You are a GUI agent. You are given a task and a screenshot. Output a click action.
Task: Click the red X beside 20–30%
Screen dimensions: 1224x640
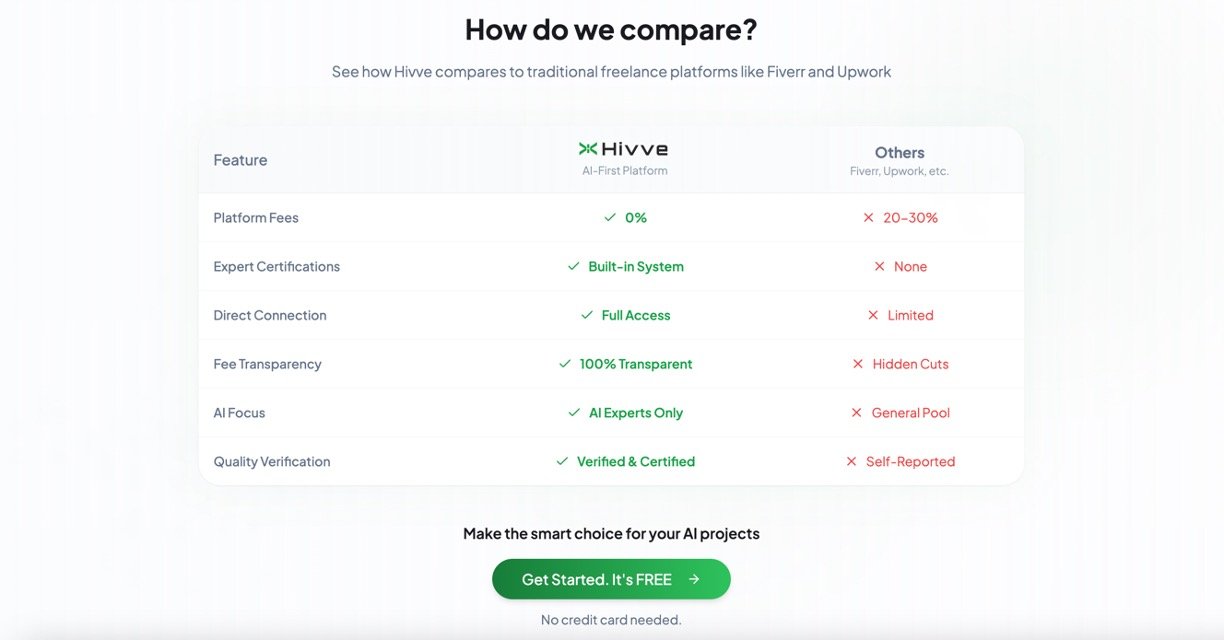pos(868,218)
